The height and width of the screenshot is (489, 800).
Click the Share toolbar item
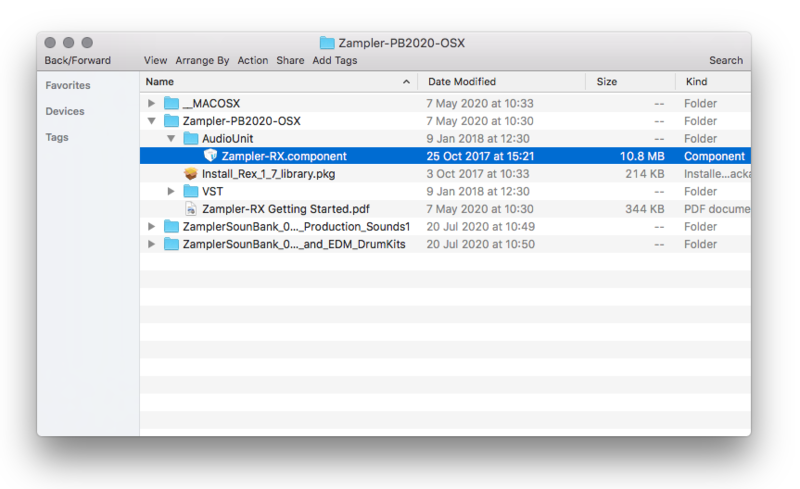(x=290, y=60)
